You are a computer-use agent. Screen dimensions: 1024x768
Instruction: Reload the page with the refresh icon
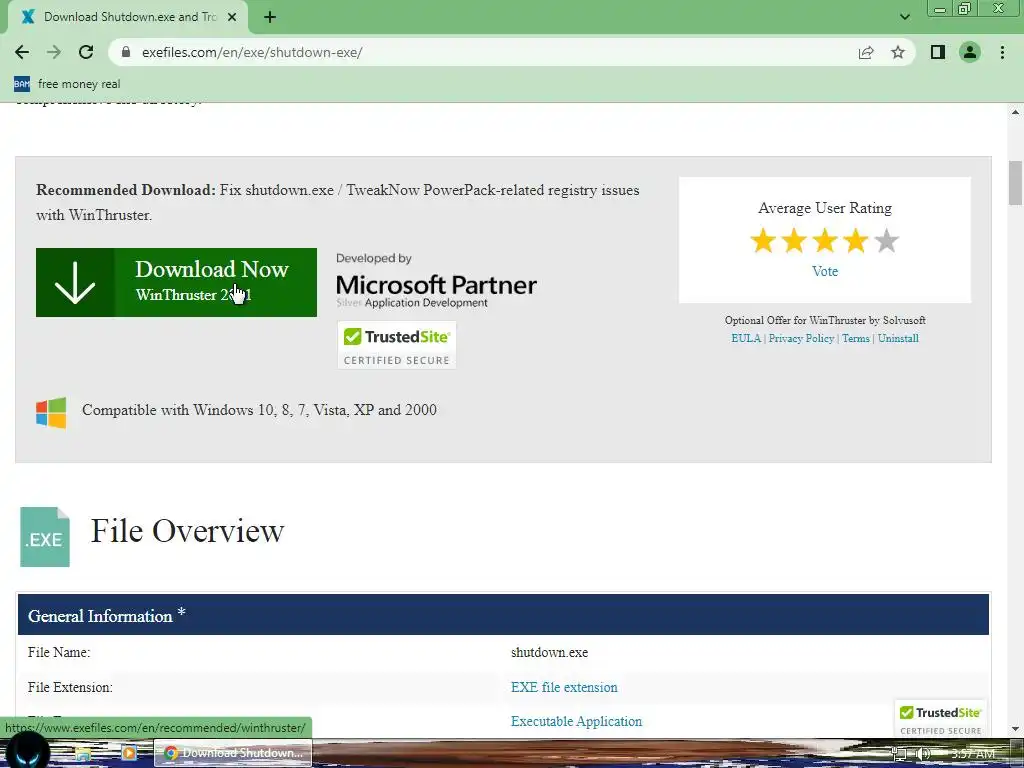tap(86, 52)
